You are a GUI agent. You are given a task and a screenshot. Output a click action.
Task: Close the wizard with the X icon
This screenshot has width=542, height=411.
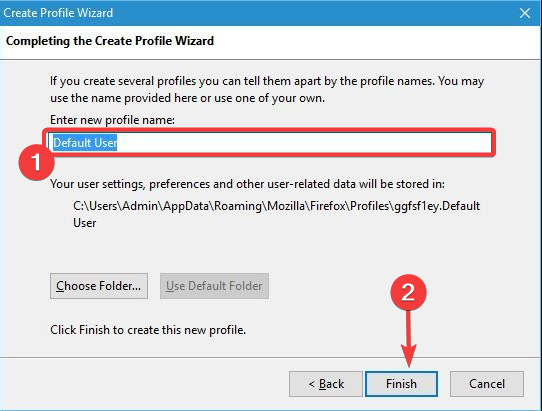(x=525, y=13)
